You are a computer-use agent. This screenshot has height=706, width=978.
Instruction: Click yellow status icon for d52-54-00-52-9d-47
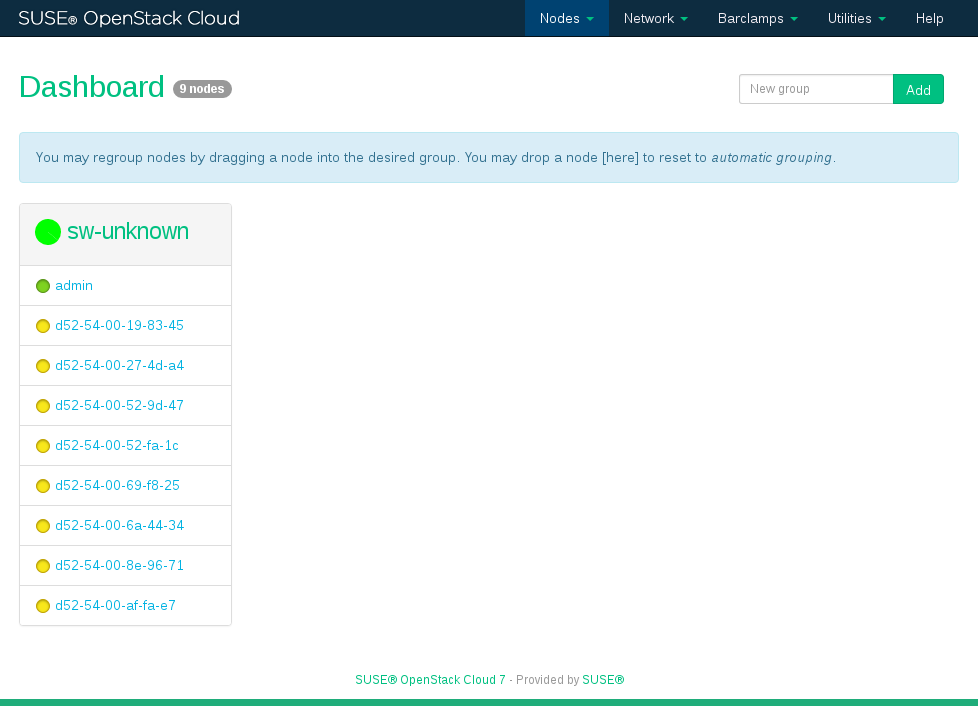43,406
